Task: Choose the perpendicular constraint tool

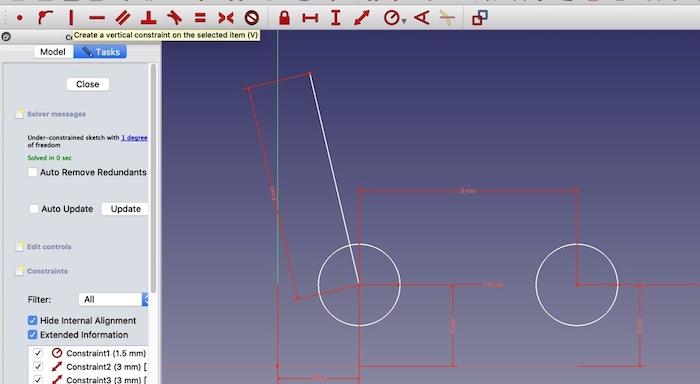Action: [x=149, y=18]
